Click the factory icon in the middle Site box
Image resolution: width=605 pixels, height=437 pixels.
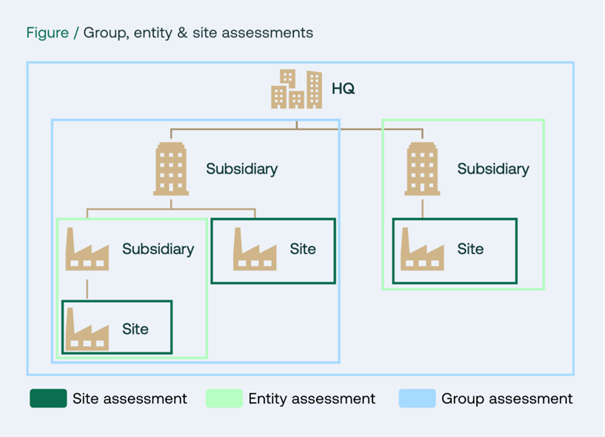(x=255, y=249)
